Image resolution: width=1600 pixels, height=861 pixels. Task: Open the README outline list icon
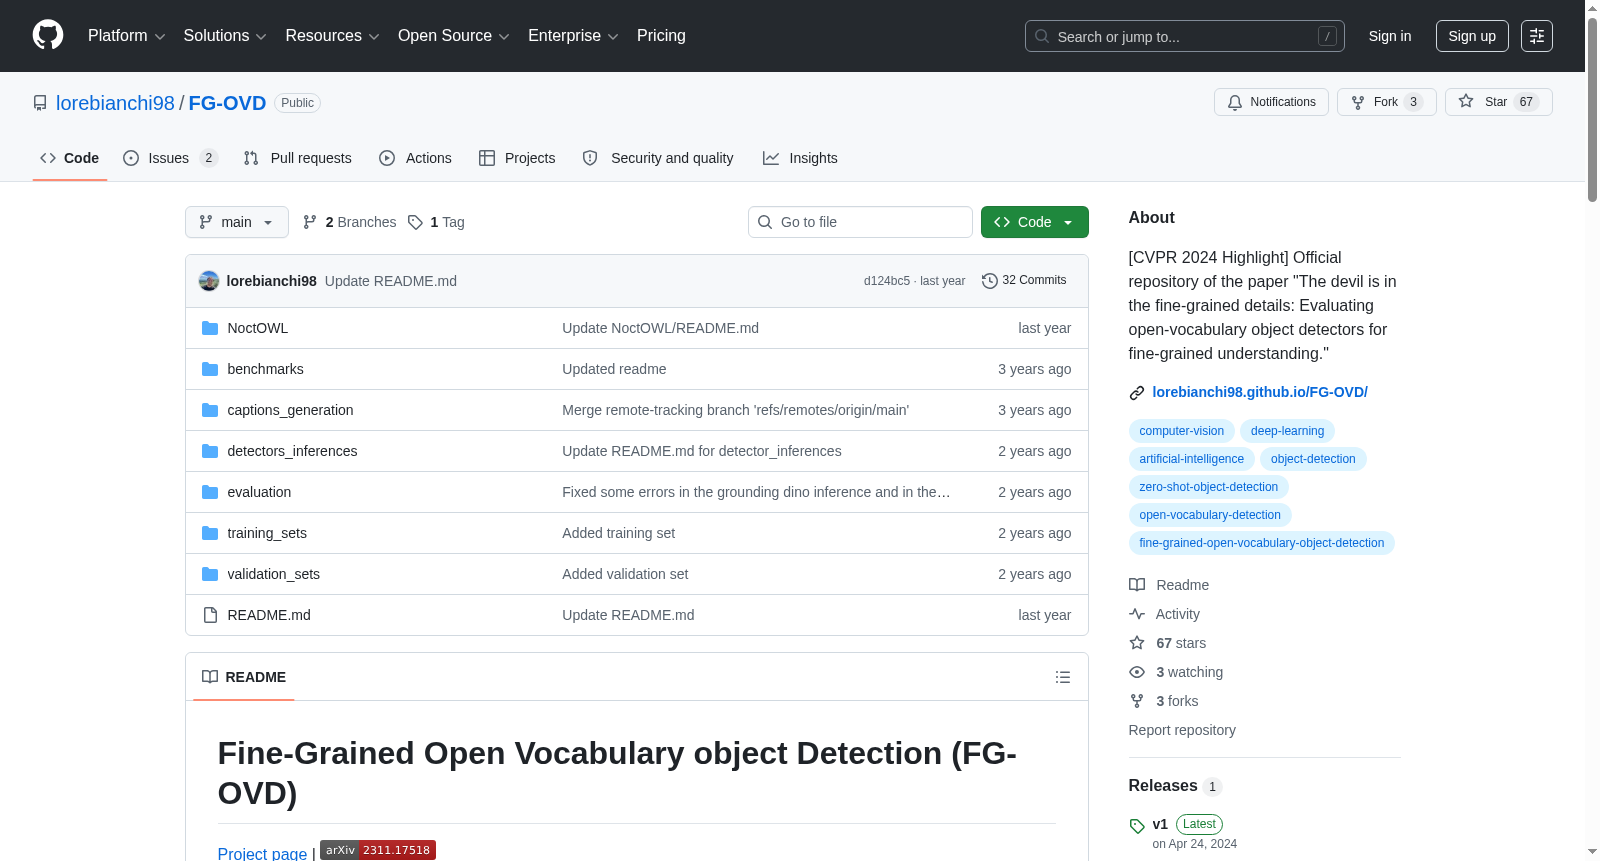pyautogui.click(x=1063, y=677)
